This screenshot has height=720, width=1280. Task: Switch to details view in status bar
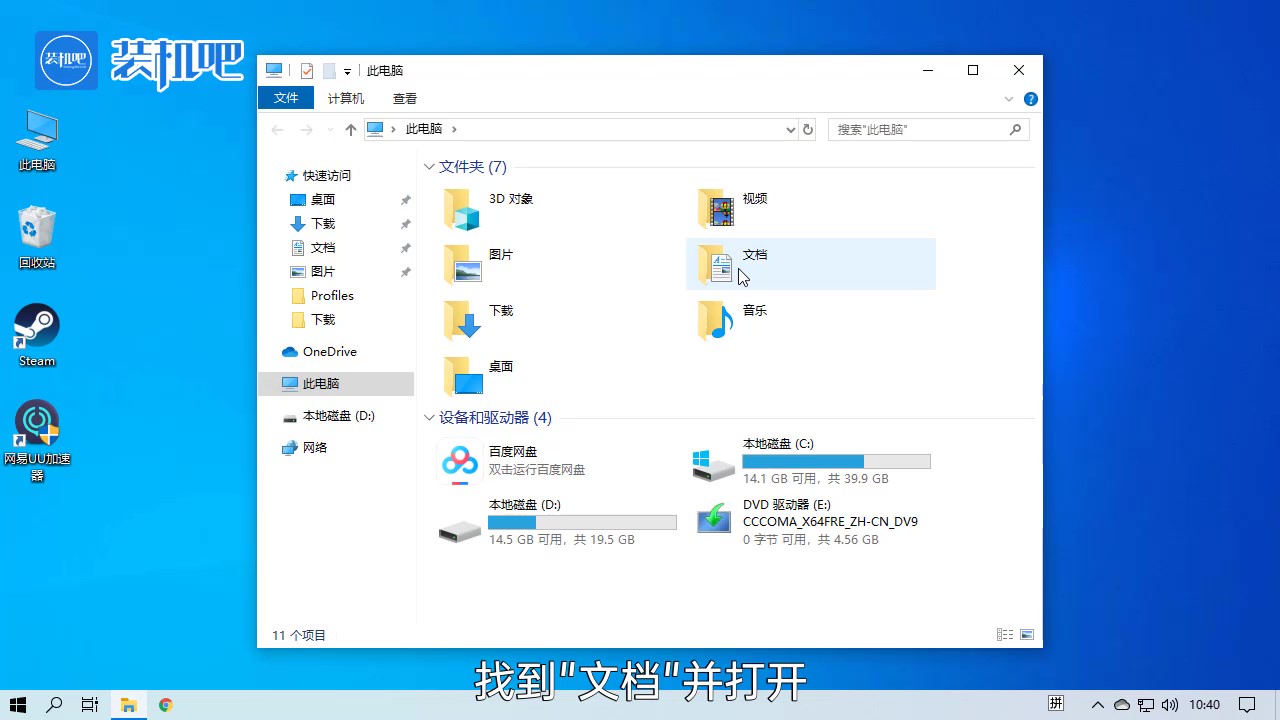(x=1004, y=635)
